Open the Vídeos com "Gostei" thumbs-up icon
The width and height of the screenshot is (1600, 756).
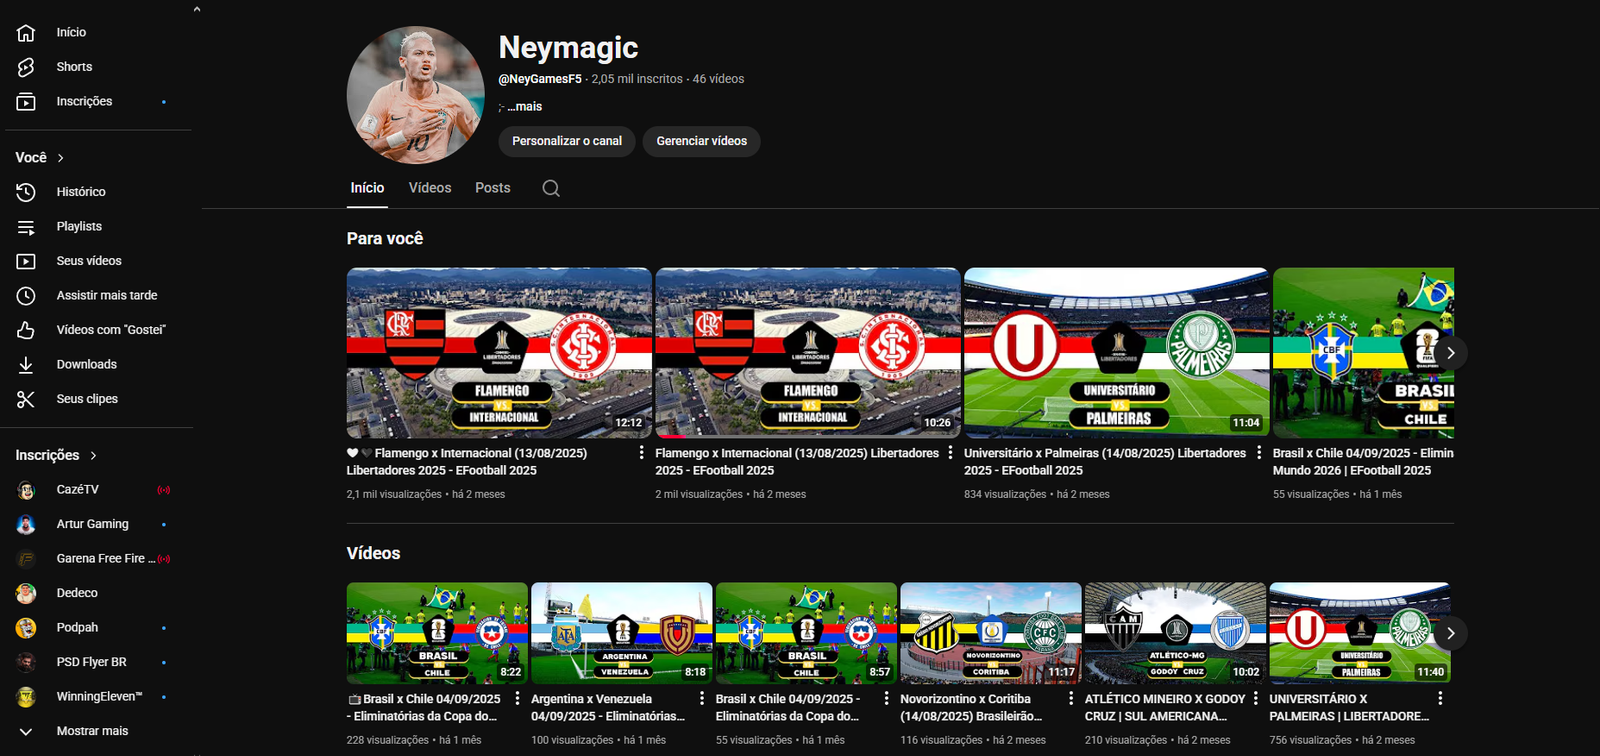click(26, 330)
